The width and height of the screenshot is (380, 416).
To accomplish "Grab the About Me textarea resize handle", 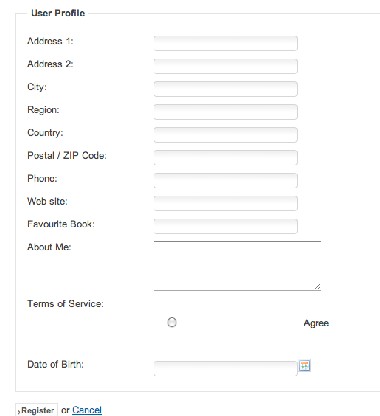I will click(x=317, y=286).
